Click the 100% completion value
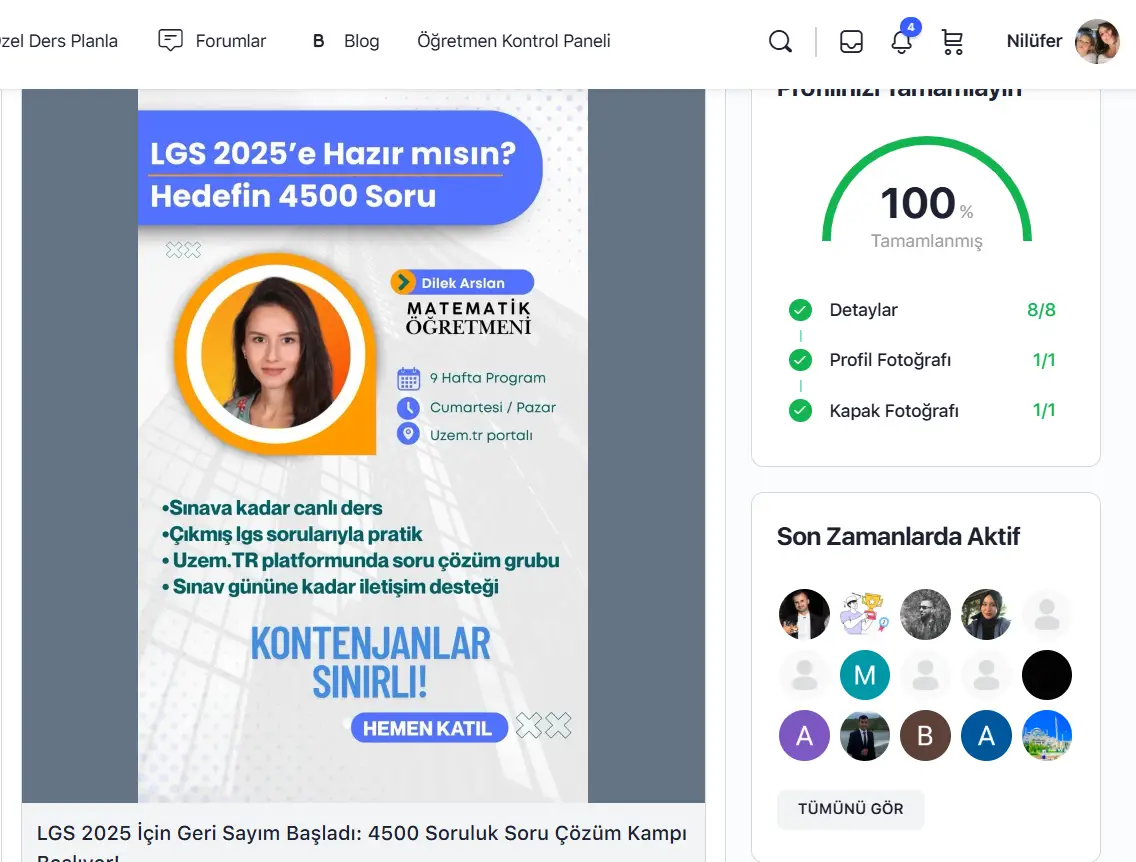 926,203
